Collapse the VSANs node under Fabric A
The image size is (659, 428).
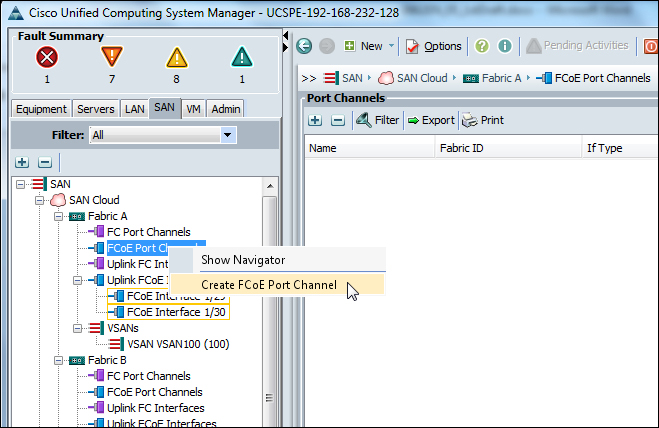pos(77,328)
